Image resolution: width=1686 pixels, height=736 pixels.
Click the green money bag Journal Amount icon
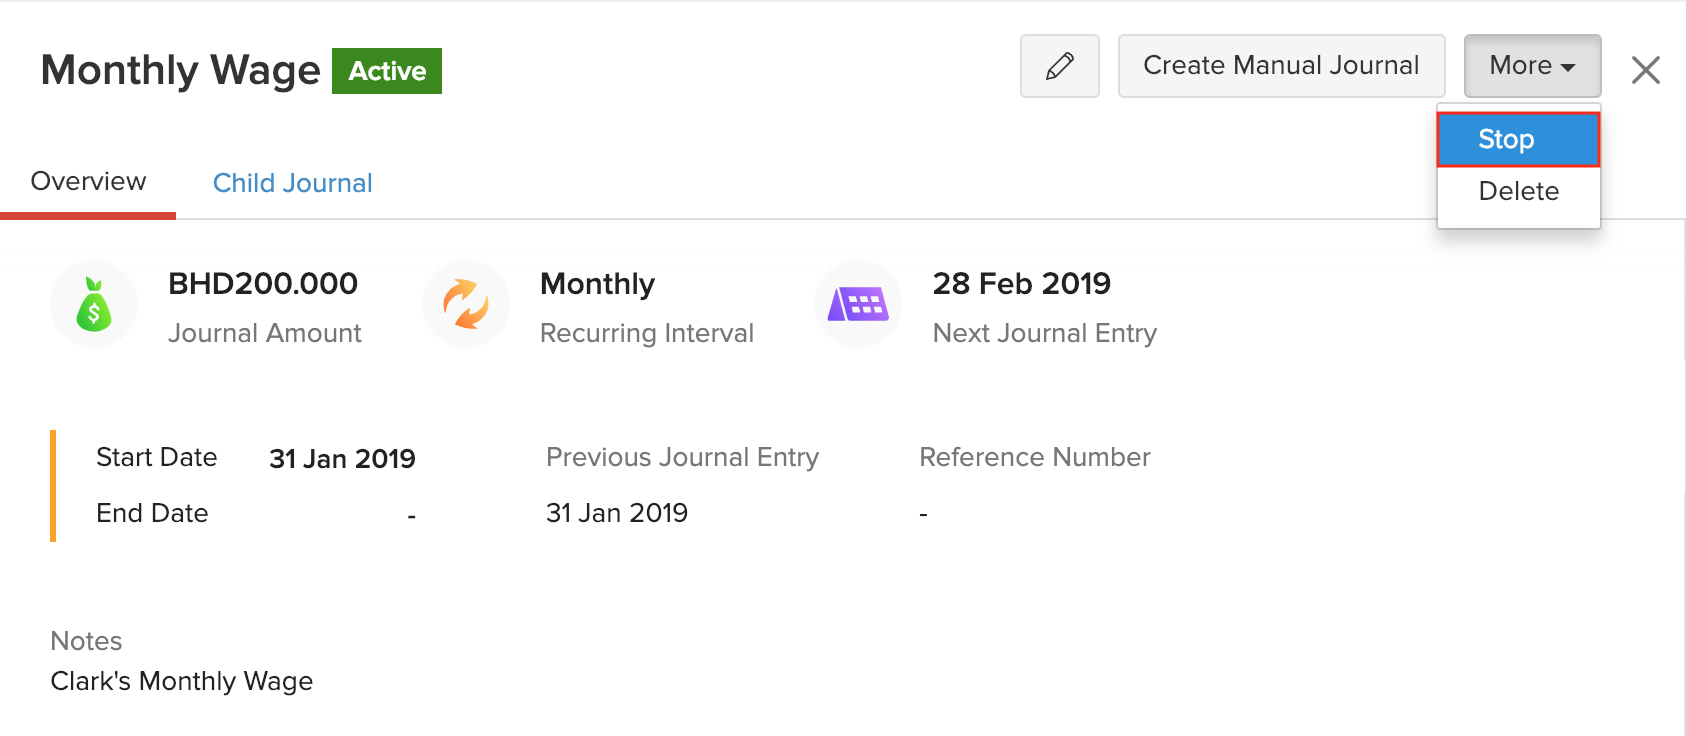click(x=93, y=303)
